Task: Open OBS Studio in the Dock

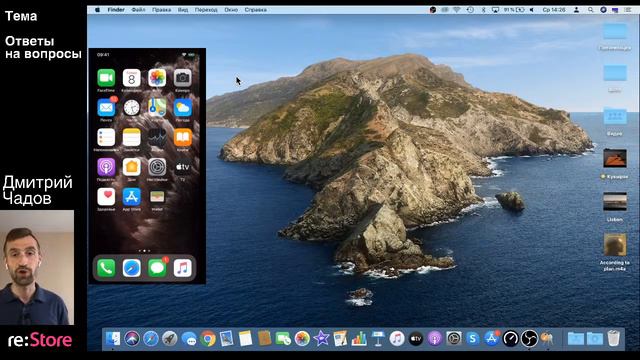Action: tap(529, 339)
